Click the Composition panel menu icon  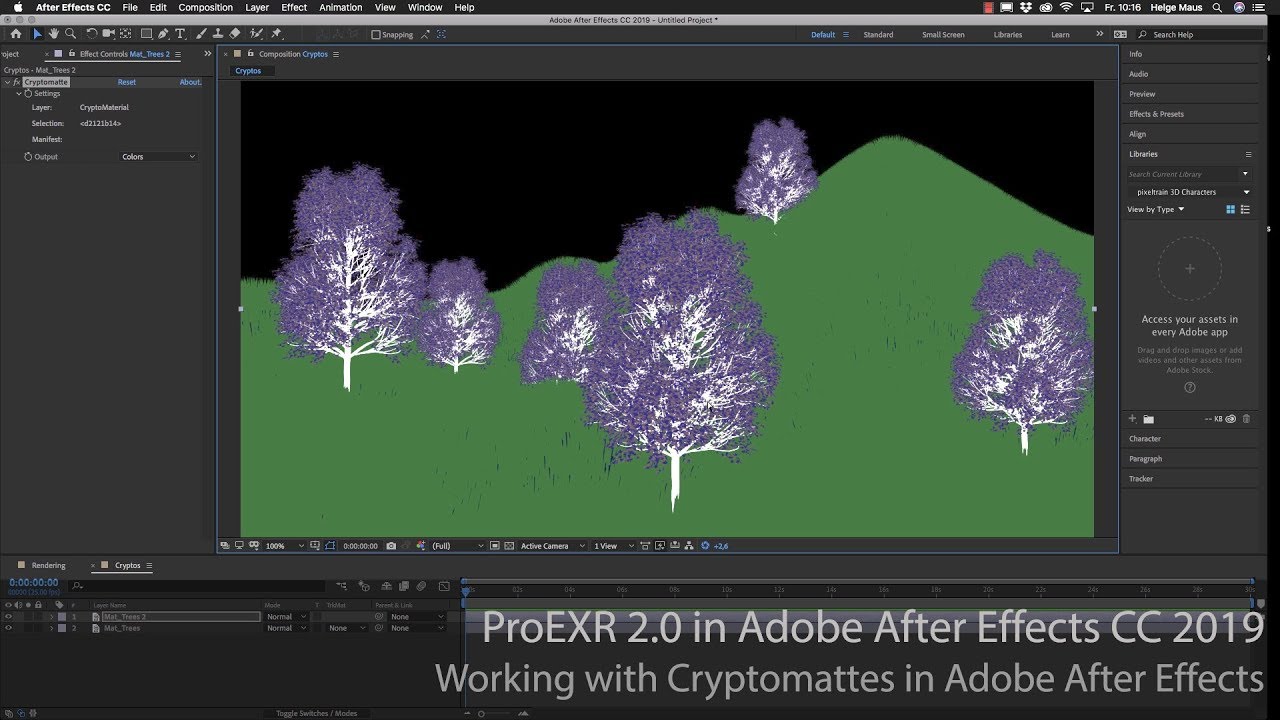(336, 54)
